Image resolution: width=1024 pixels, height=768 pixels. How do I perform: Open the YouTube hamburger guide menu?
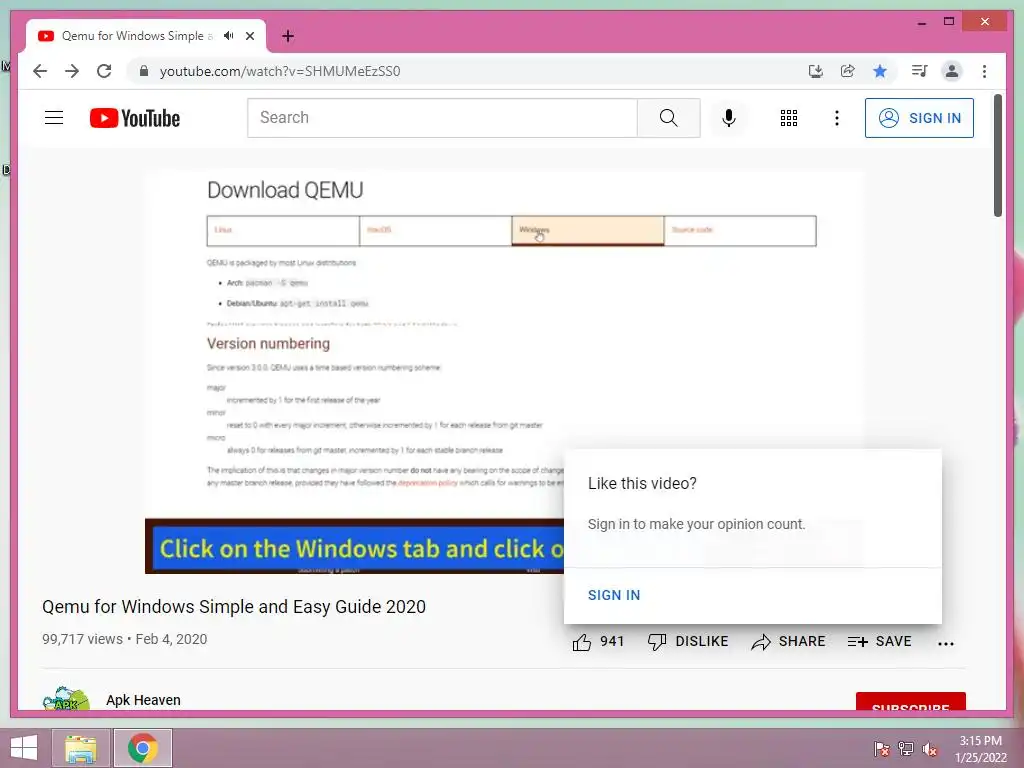[x=54, y=118]
